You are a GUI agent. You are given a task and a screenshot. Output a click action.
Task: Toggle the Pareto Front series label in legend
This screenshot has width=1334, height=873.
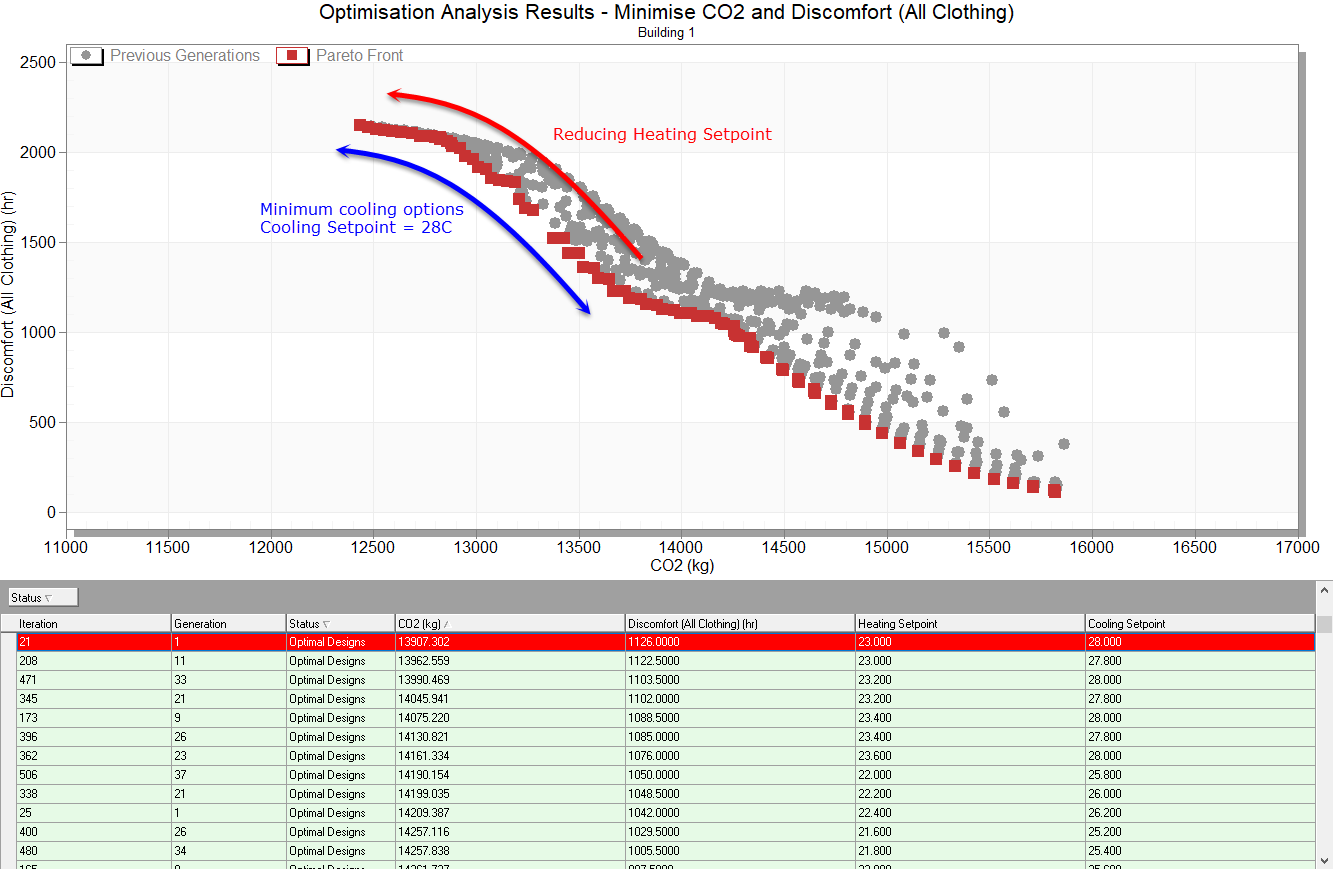pyautogui.click(x=359, y=56)
